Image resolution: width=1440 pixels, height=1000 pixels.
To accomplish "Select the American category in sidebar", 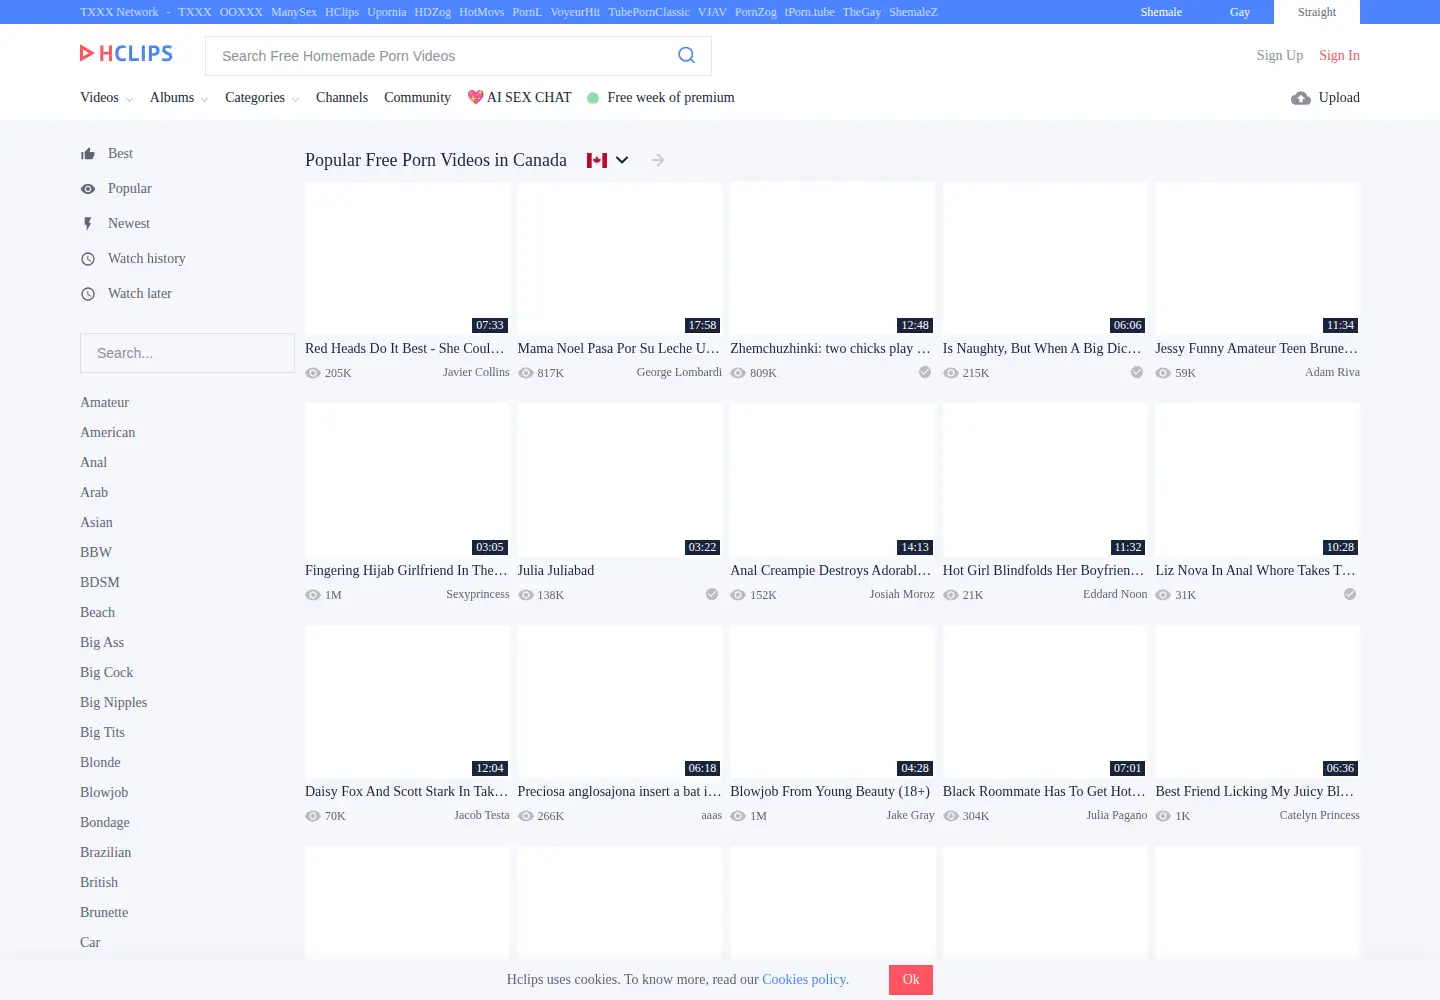I will click(x=108, y=433).
